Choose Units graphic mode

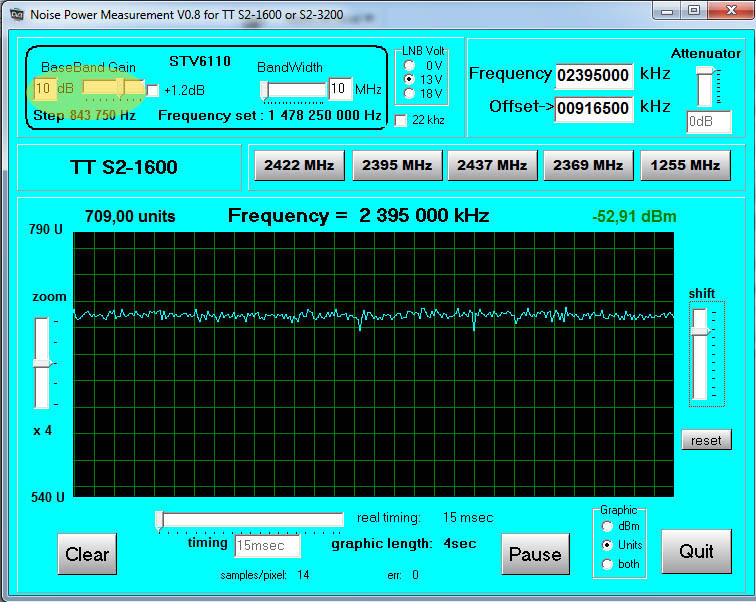[608, 545]
